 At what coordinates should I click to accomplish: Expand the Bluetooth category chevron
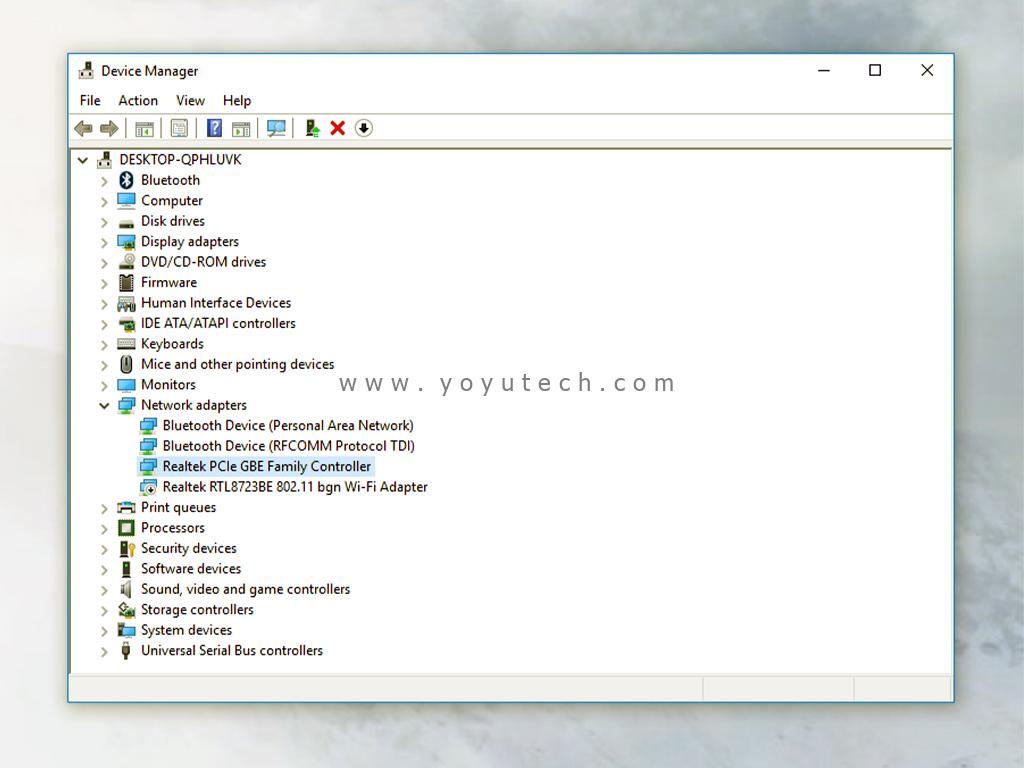click(104, 181)
